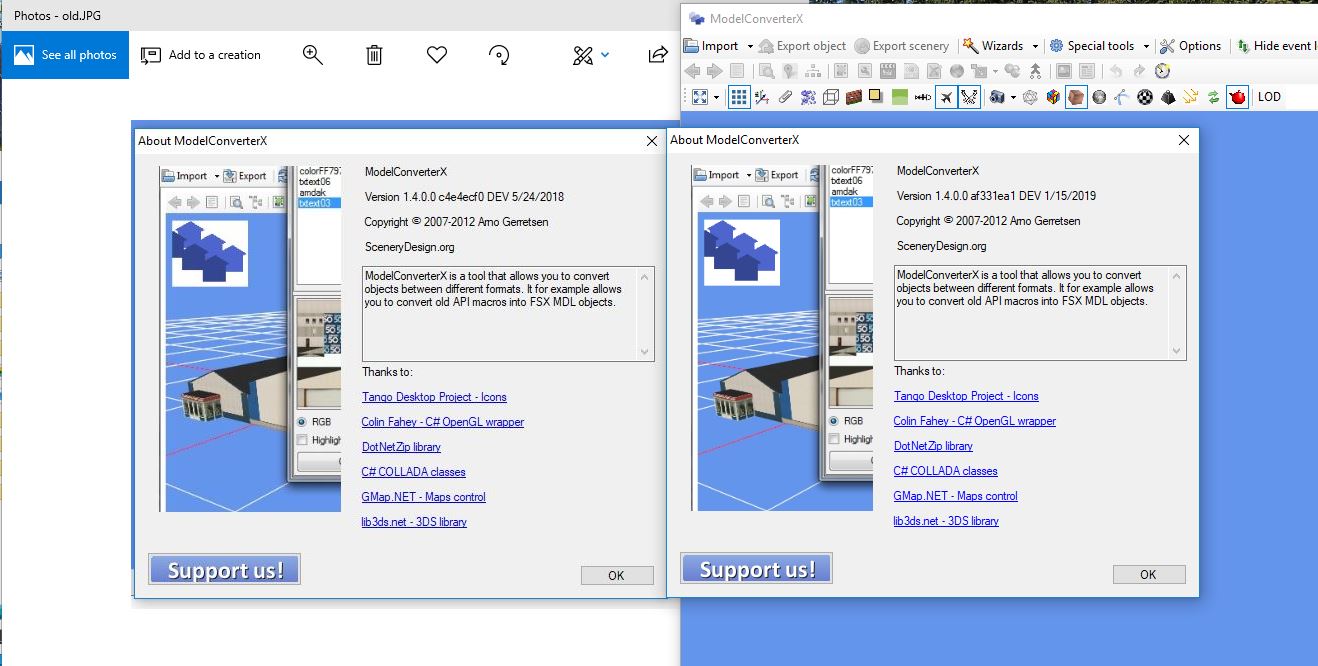Click the yellow double arrows icon
Image resolution: width=1318 pixels, height=666 pixels.
(1190, 97)
